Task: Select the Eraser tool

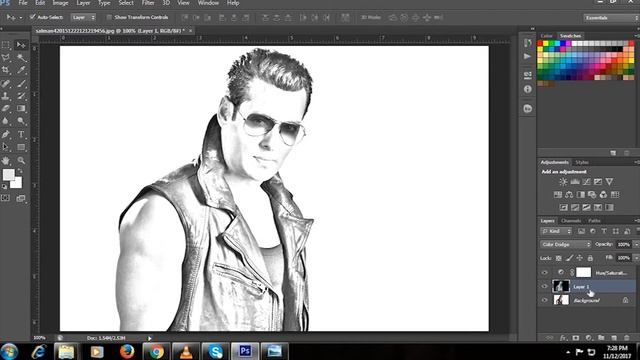Action: (x=6, y=109)
